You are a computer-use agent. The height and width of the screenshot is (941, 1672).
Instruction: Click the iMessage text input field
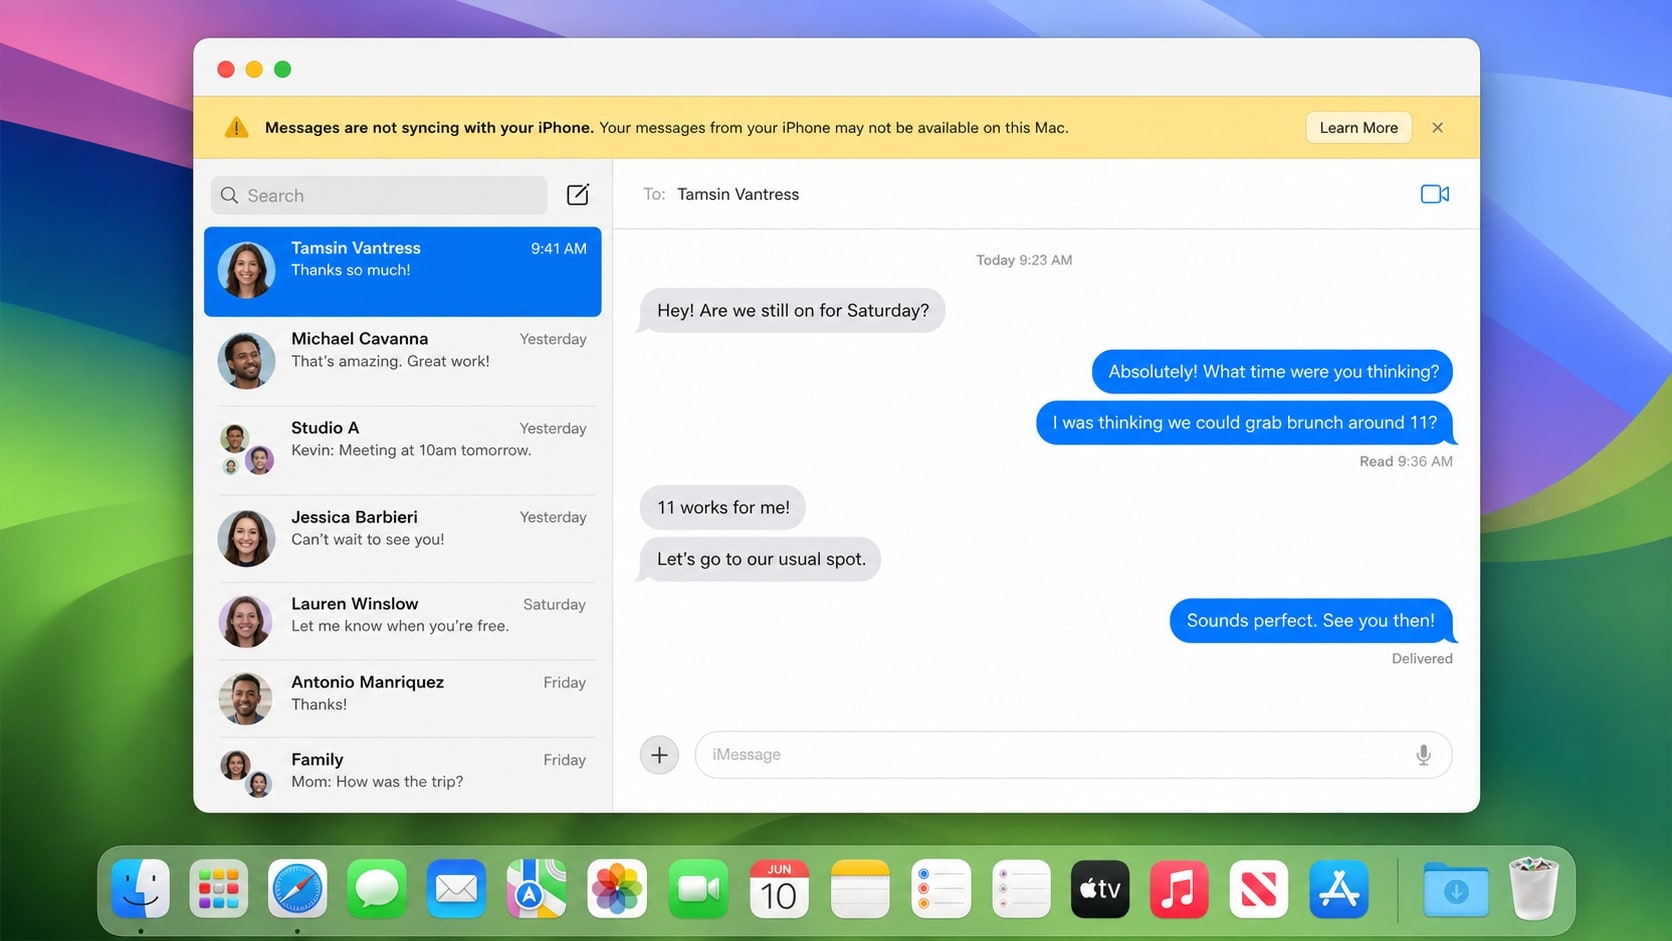click(1073, 755)
